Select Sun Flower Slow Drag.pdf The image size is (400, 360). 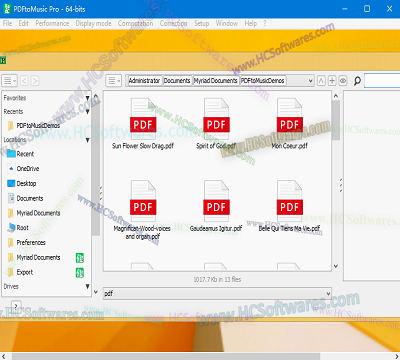click(x=143, y=124)
